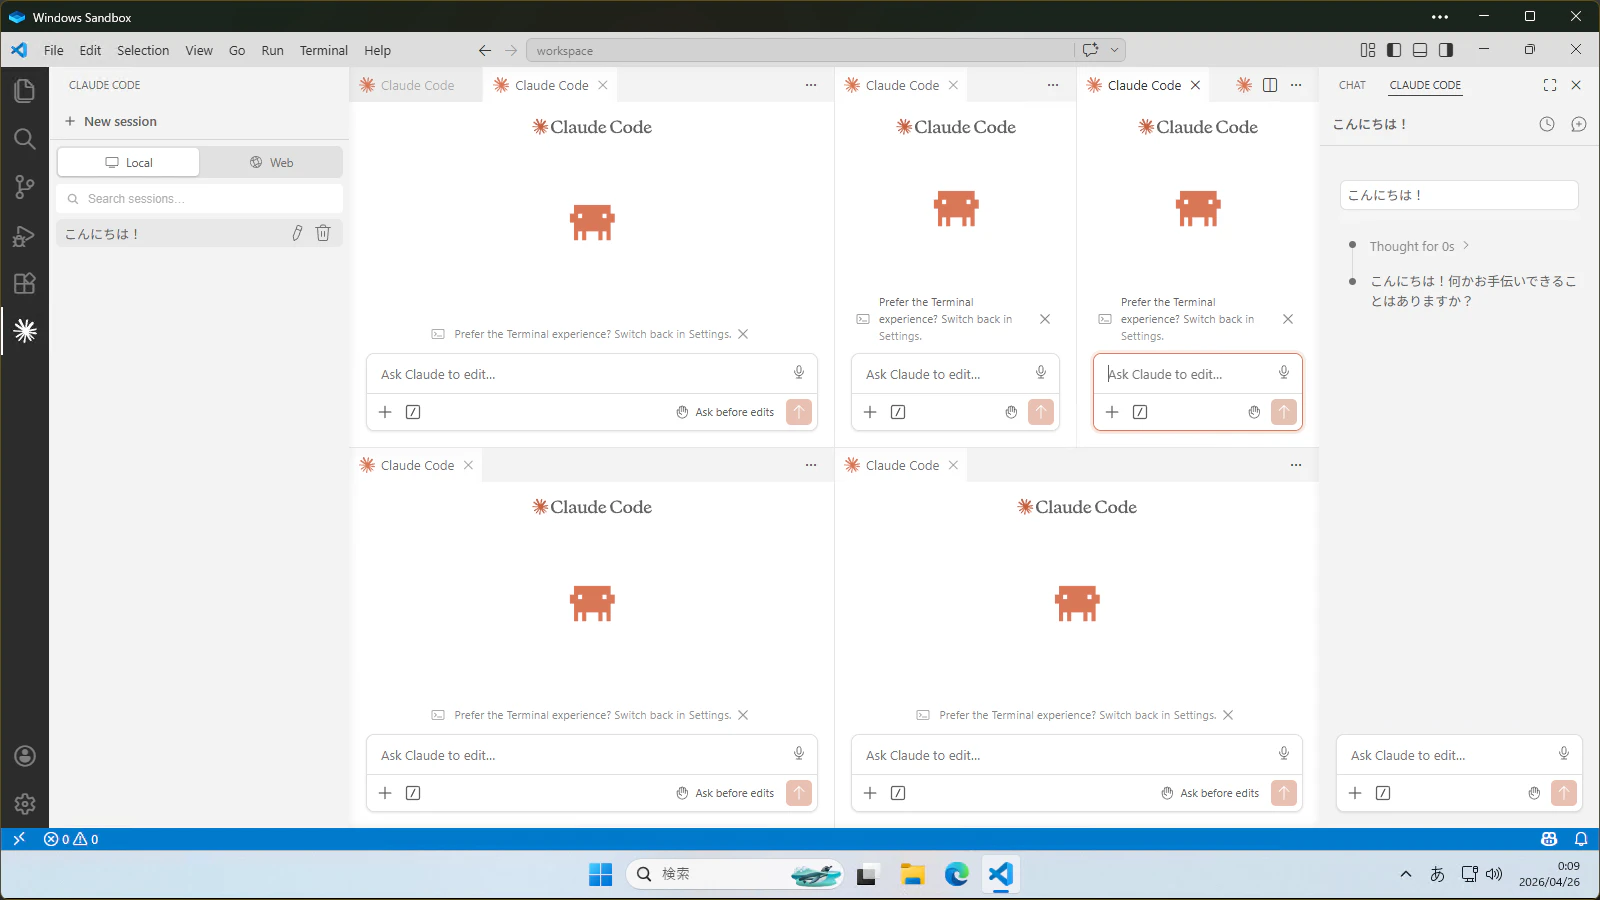Navigate forward with the arrow by workspace box

(511, 50)
